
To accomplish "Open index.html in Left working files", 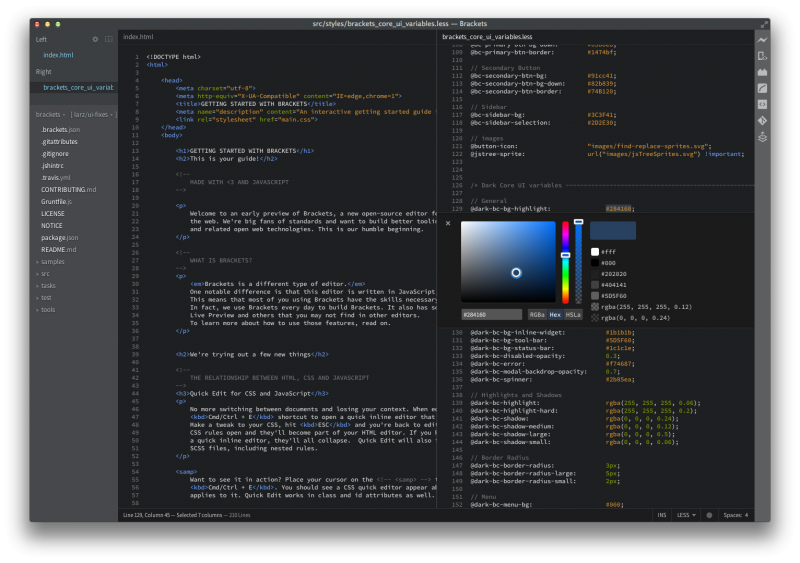I will click(x=58, y=55).
